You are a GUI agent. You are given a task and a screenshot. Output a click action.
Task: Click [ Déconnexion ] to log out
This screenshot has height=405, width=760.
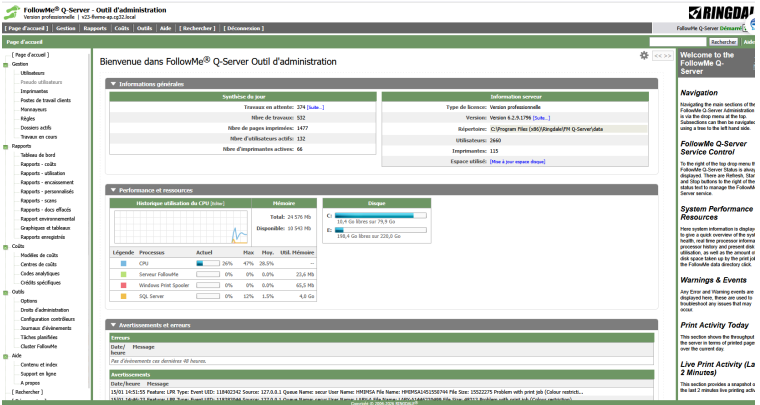pyautogui.click(x=244, y=28)
